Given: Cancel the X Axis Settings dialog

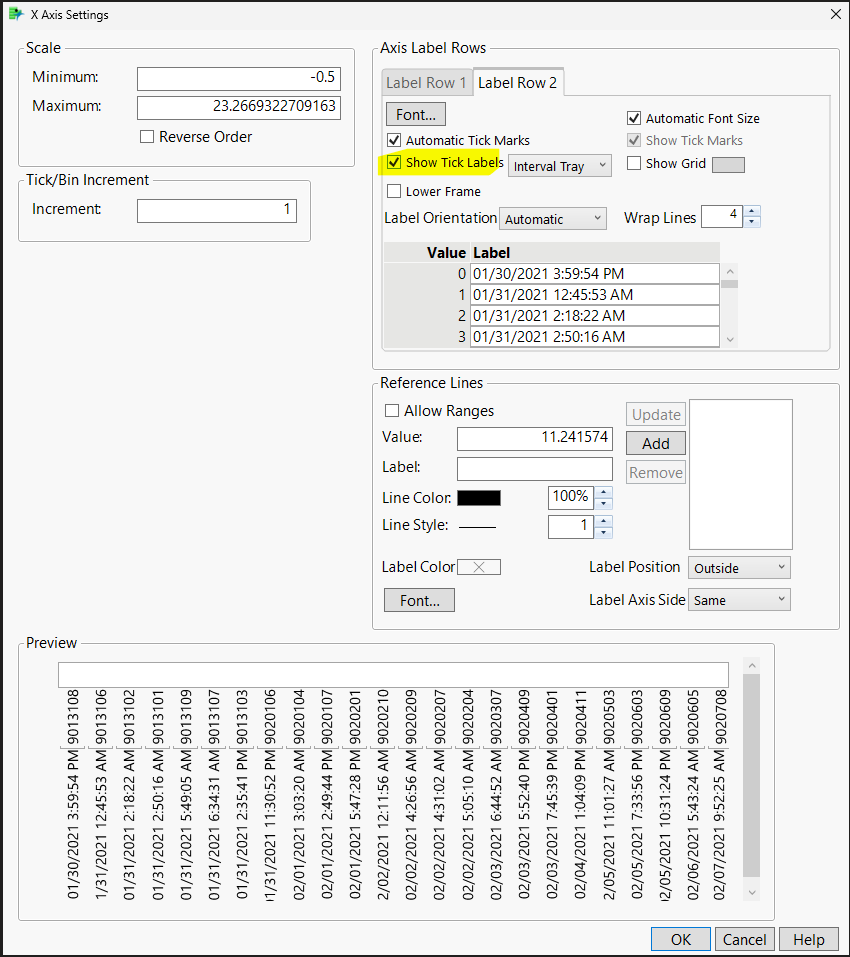Looking at the screenshot, I should (x=744, y=939).
